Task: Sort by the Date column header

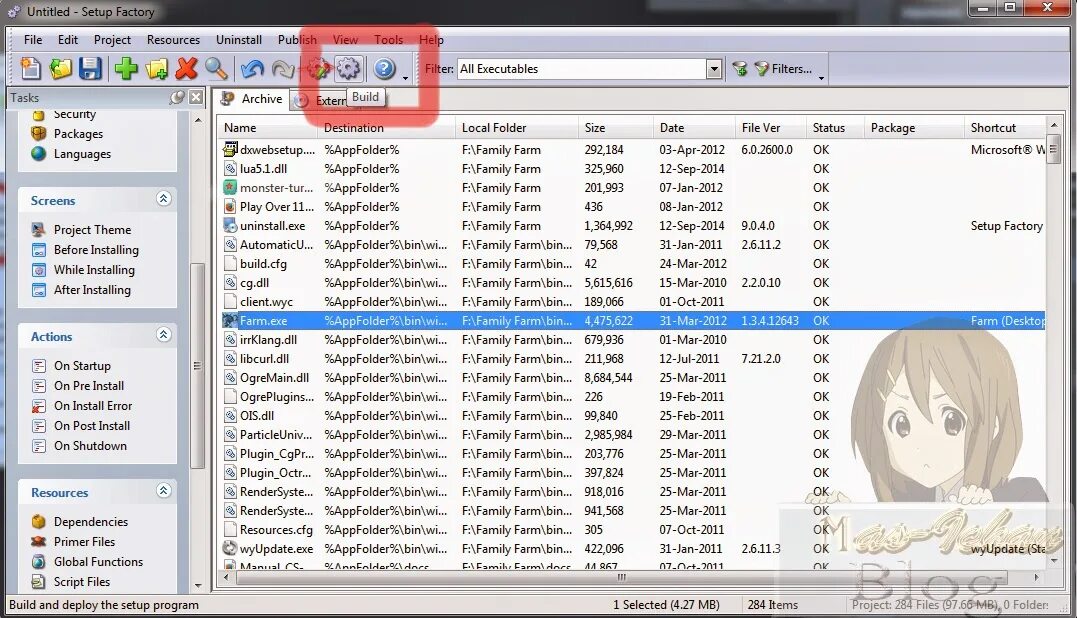Action: coord(694,128)
